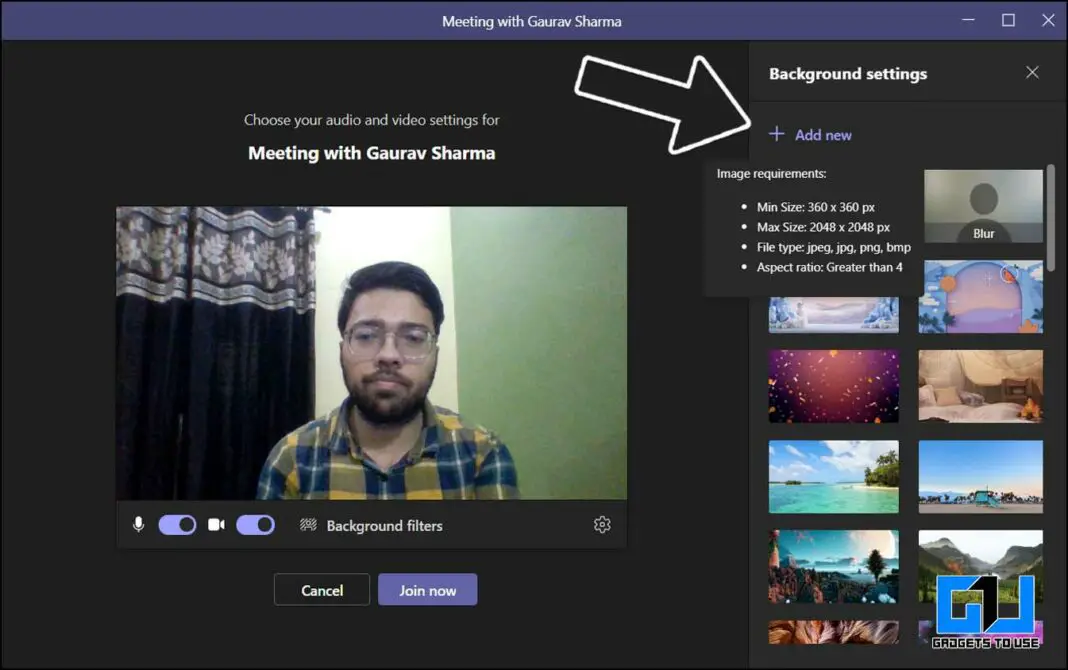Enable the microphone switch
This screenshot has height=670, width=1068.
coord(177,524)
